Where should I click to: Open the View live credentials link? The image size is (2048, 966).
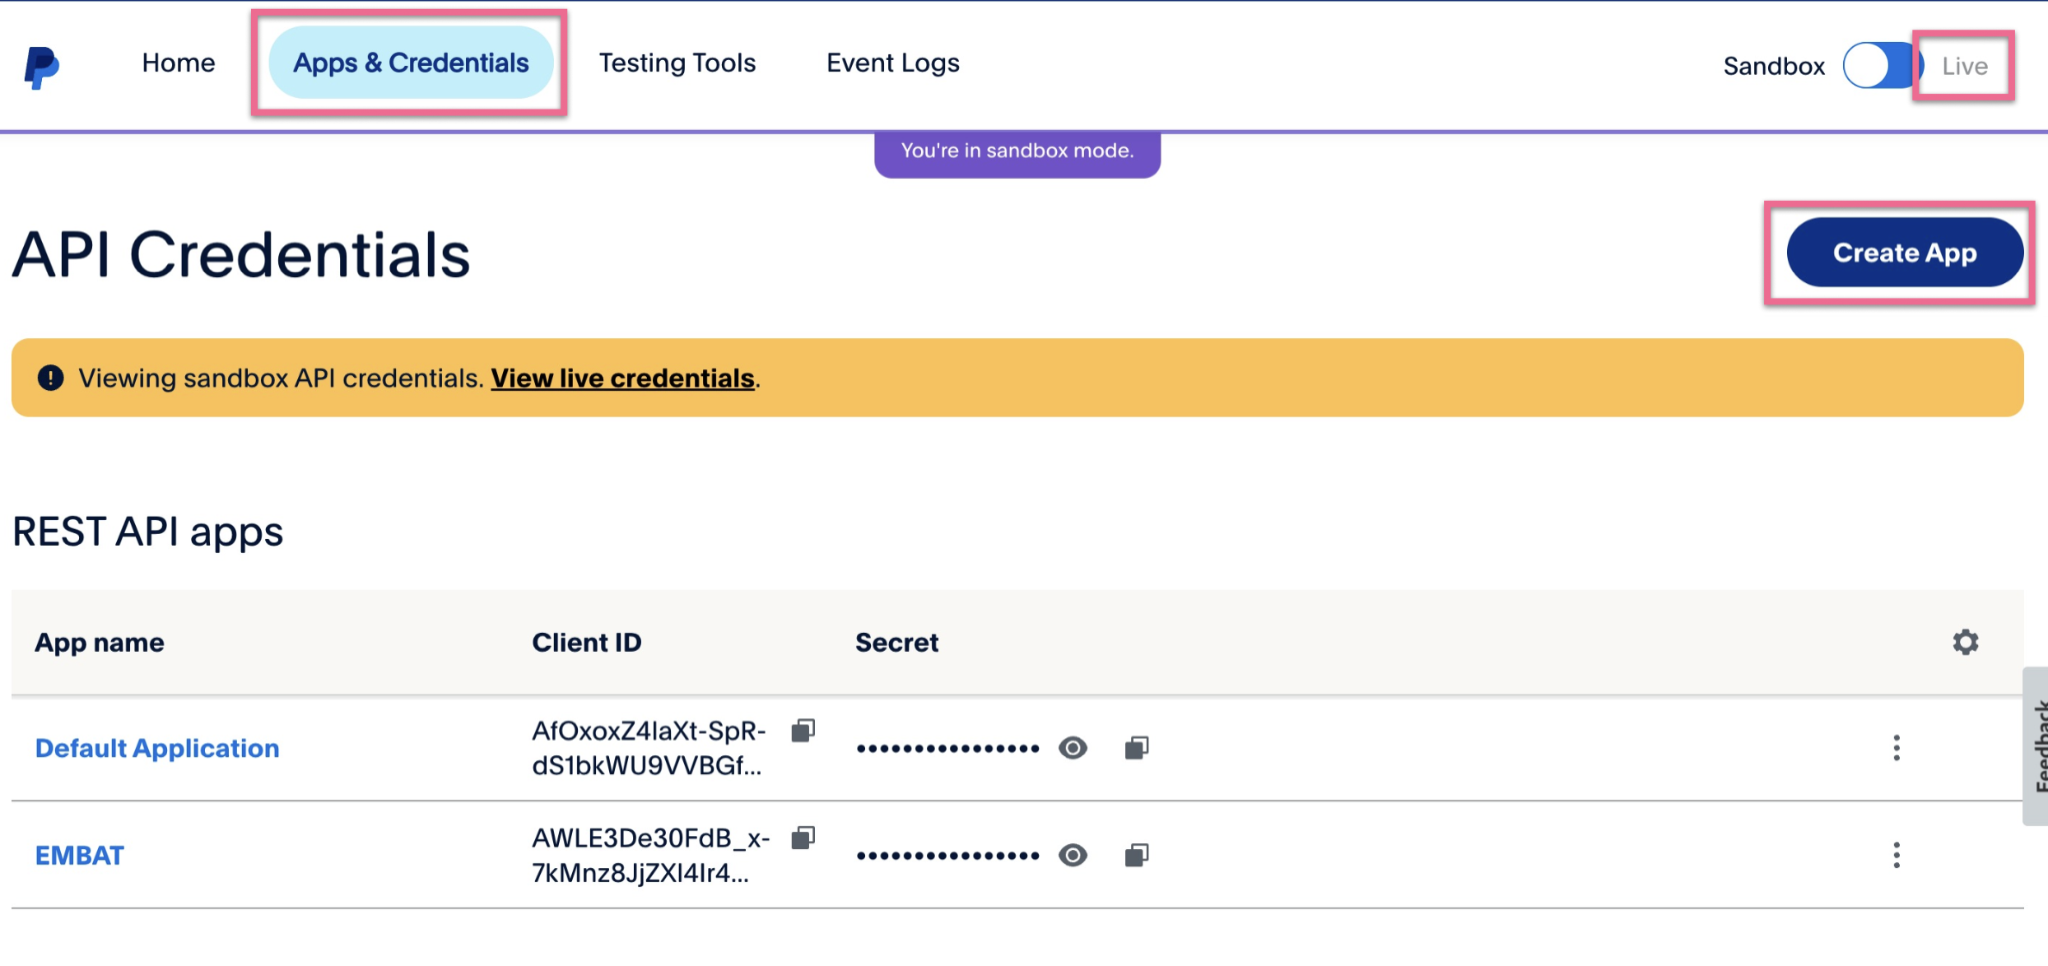point(622,378)
